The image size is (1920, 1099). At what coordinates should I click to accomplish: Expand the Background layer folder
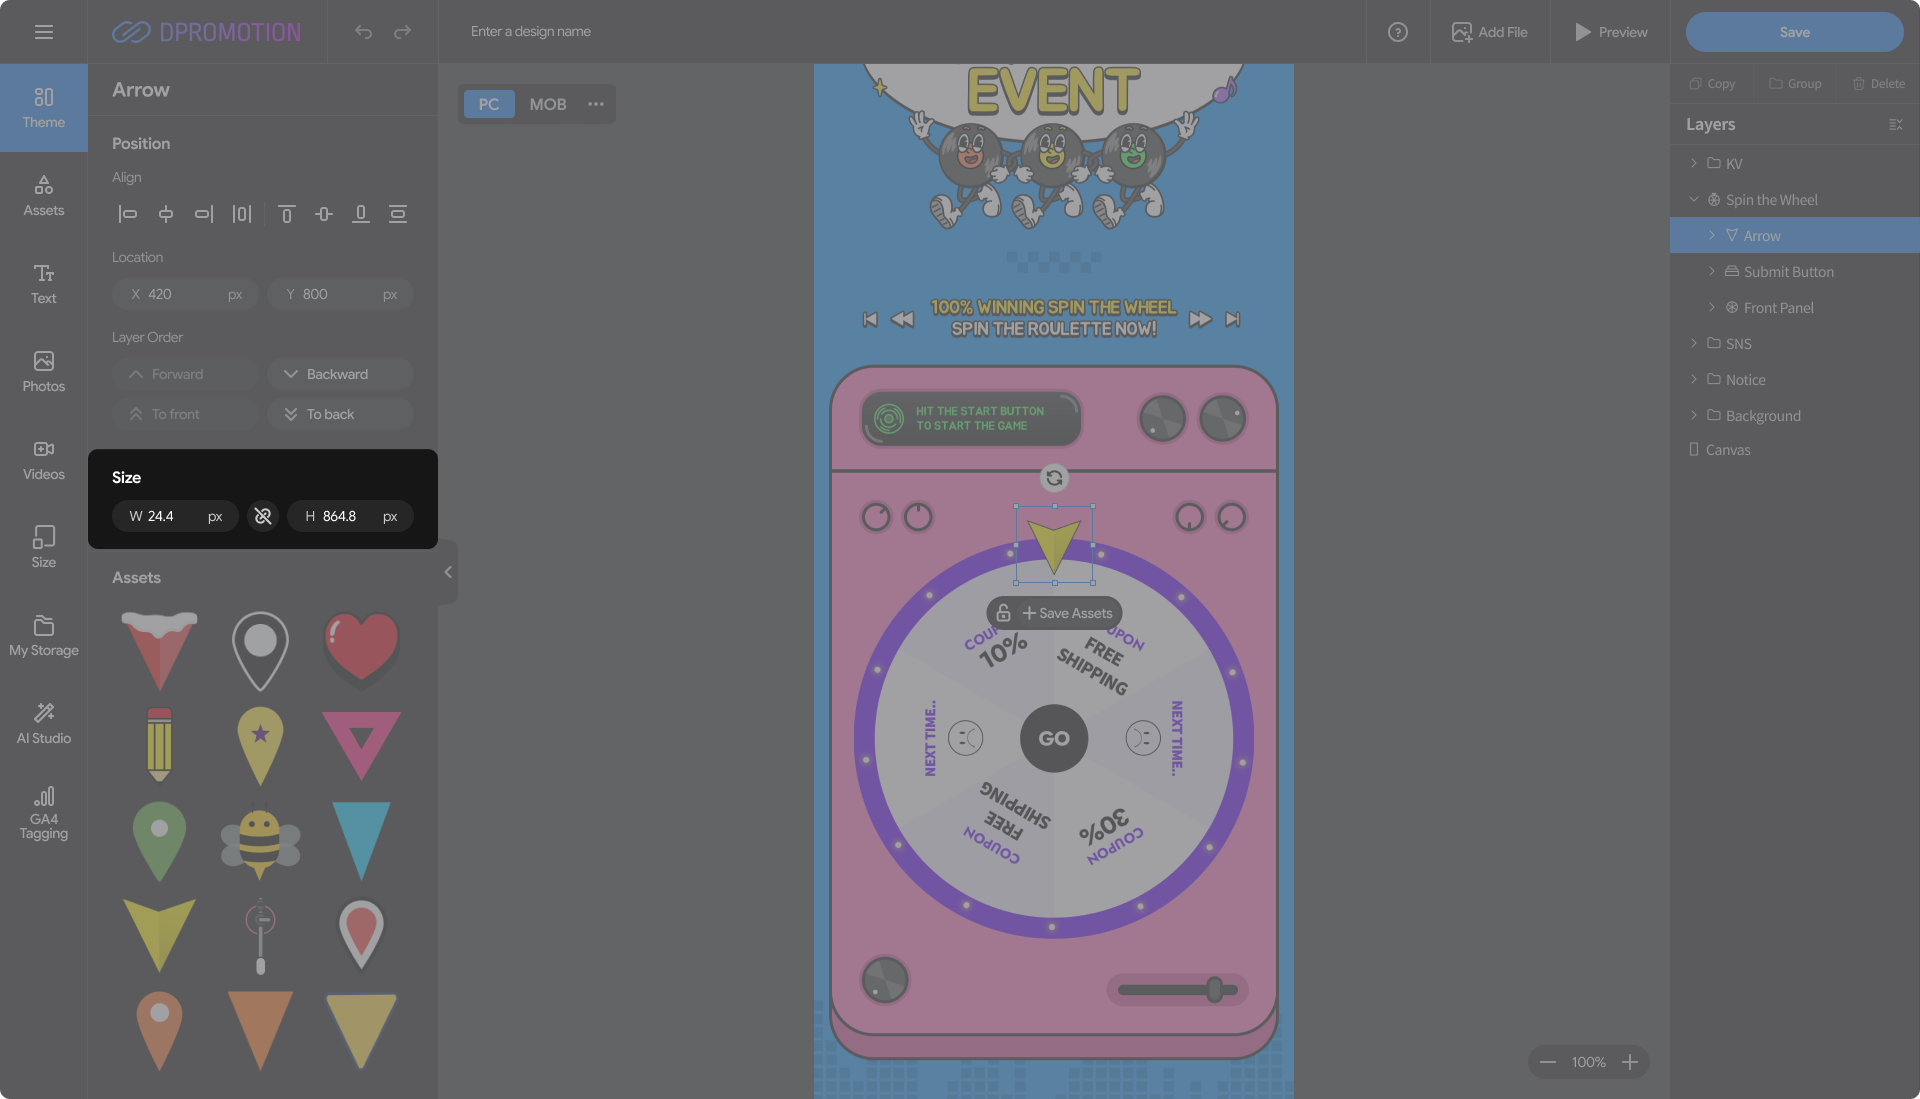click(x=1693, y=415)
